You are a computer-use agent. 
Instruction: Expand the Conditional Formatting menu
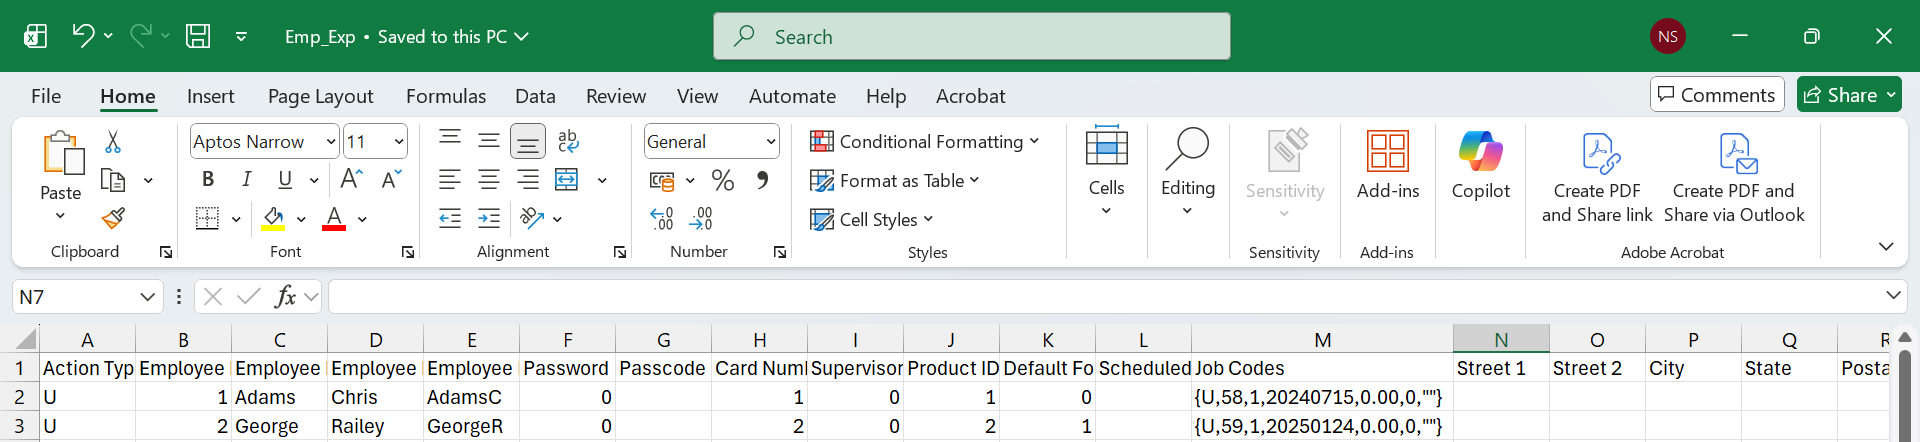(x=924, y=142)
